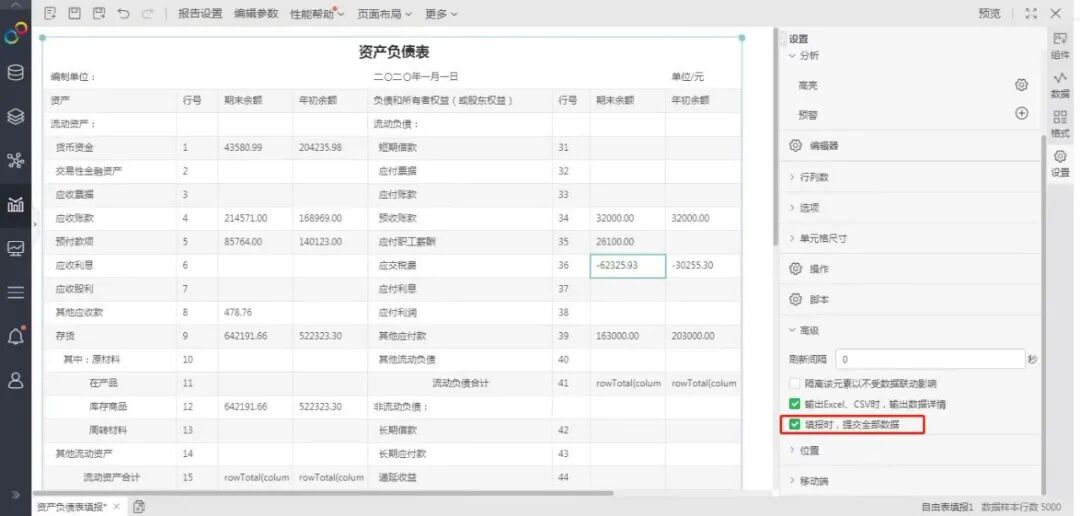Select cell with value -30255.30
The image size is (1080, 516).
point(703,265)
